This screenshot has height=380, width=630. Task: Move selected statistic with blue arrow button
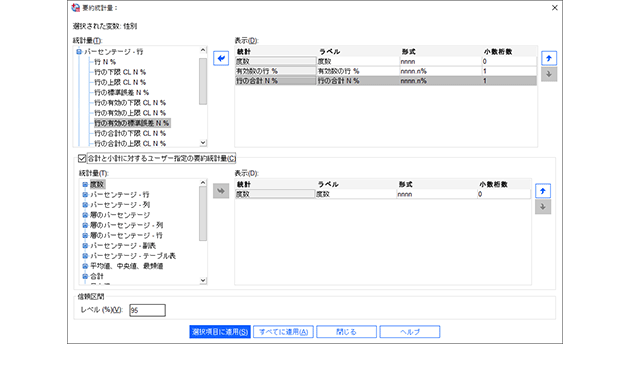[x=221, y=58]
